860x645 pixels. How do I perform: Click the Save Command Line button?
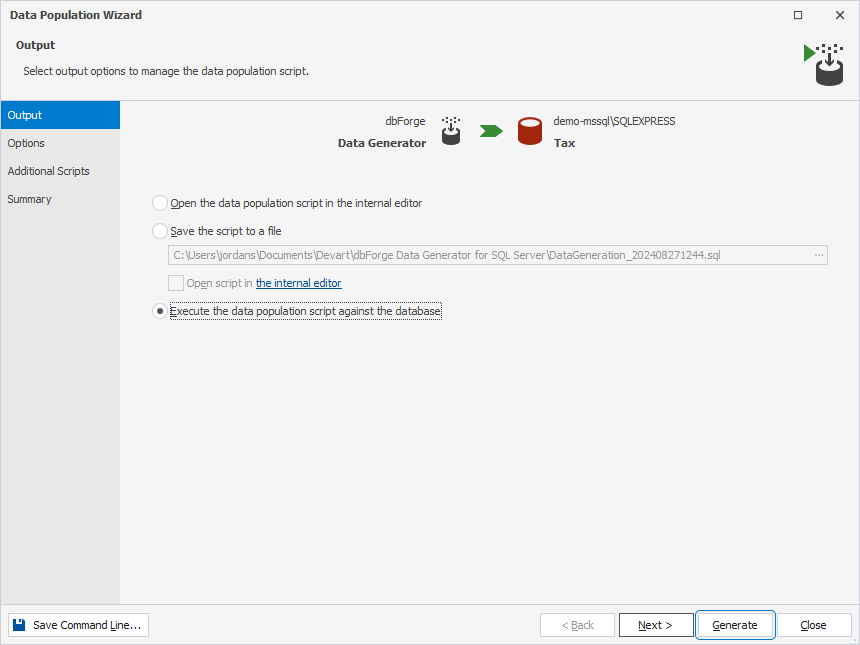pyautogui.click(x=78, y=625)
